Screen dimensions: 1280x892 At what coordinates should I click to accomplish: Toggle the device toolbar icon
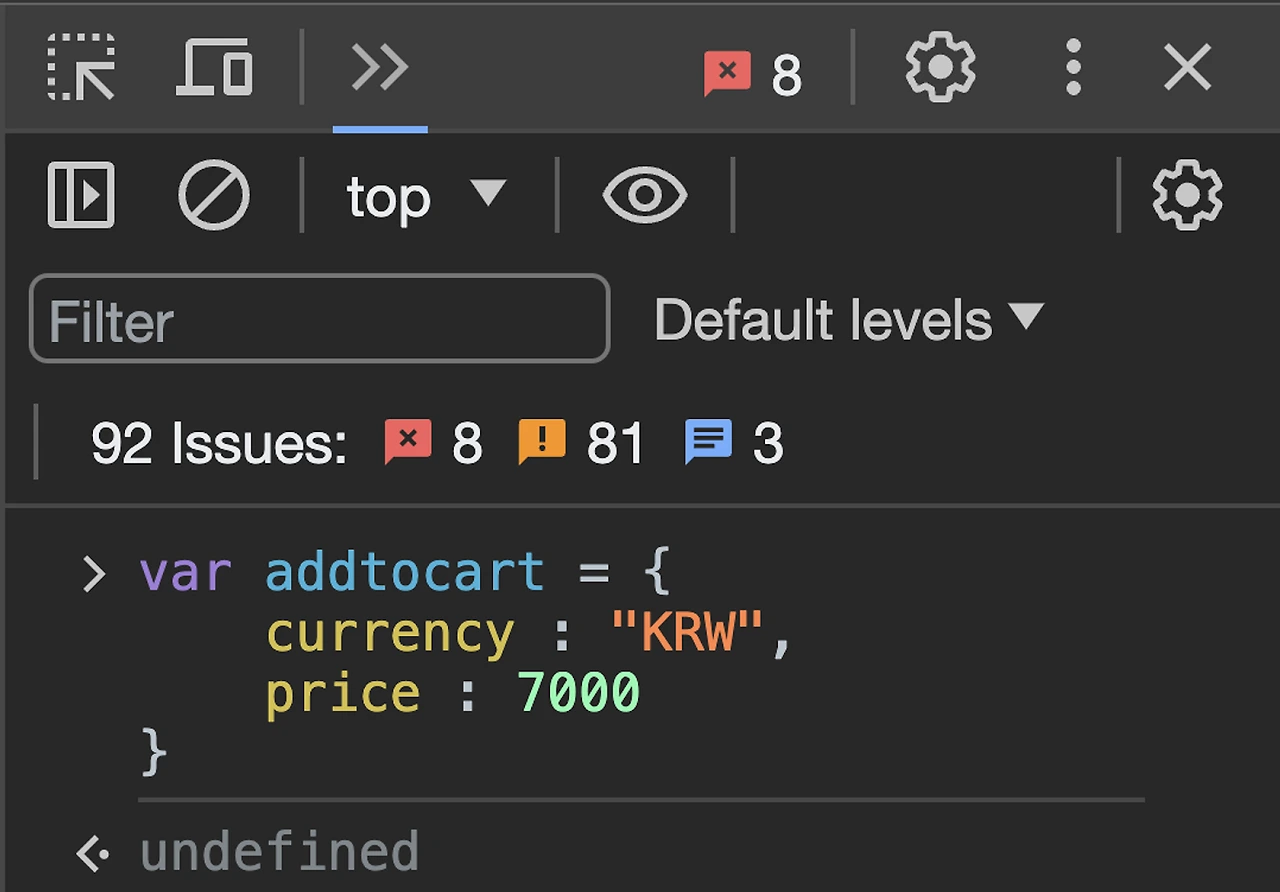pyautogui.click(x=214, y=68)
